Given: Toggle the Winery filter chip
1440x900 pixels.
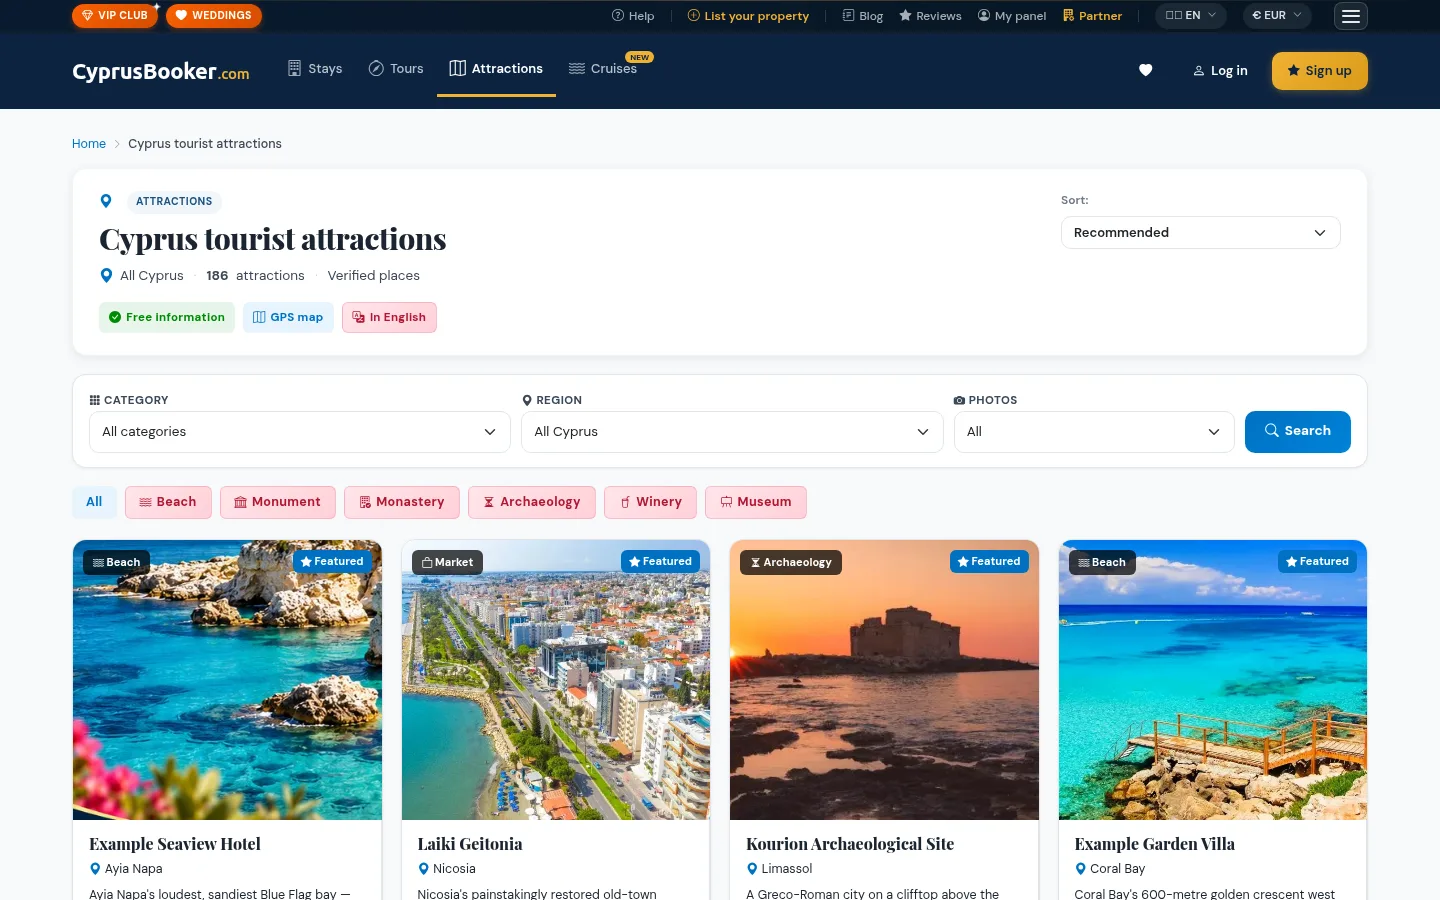Looking at the screenshot, I should [650, 502].
